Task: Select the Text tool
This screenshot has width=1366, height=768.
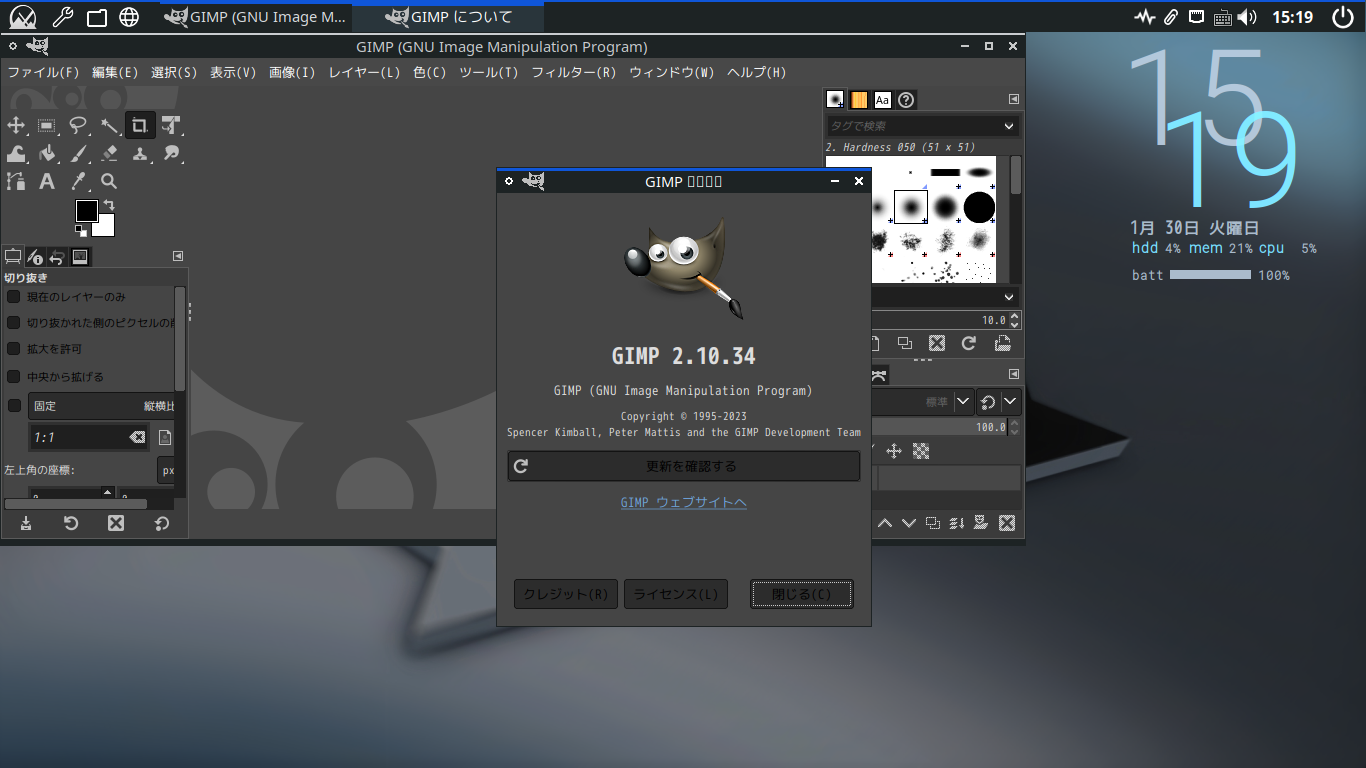Action: coord(47,181)
